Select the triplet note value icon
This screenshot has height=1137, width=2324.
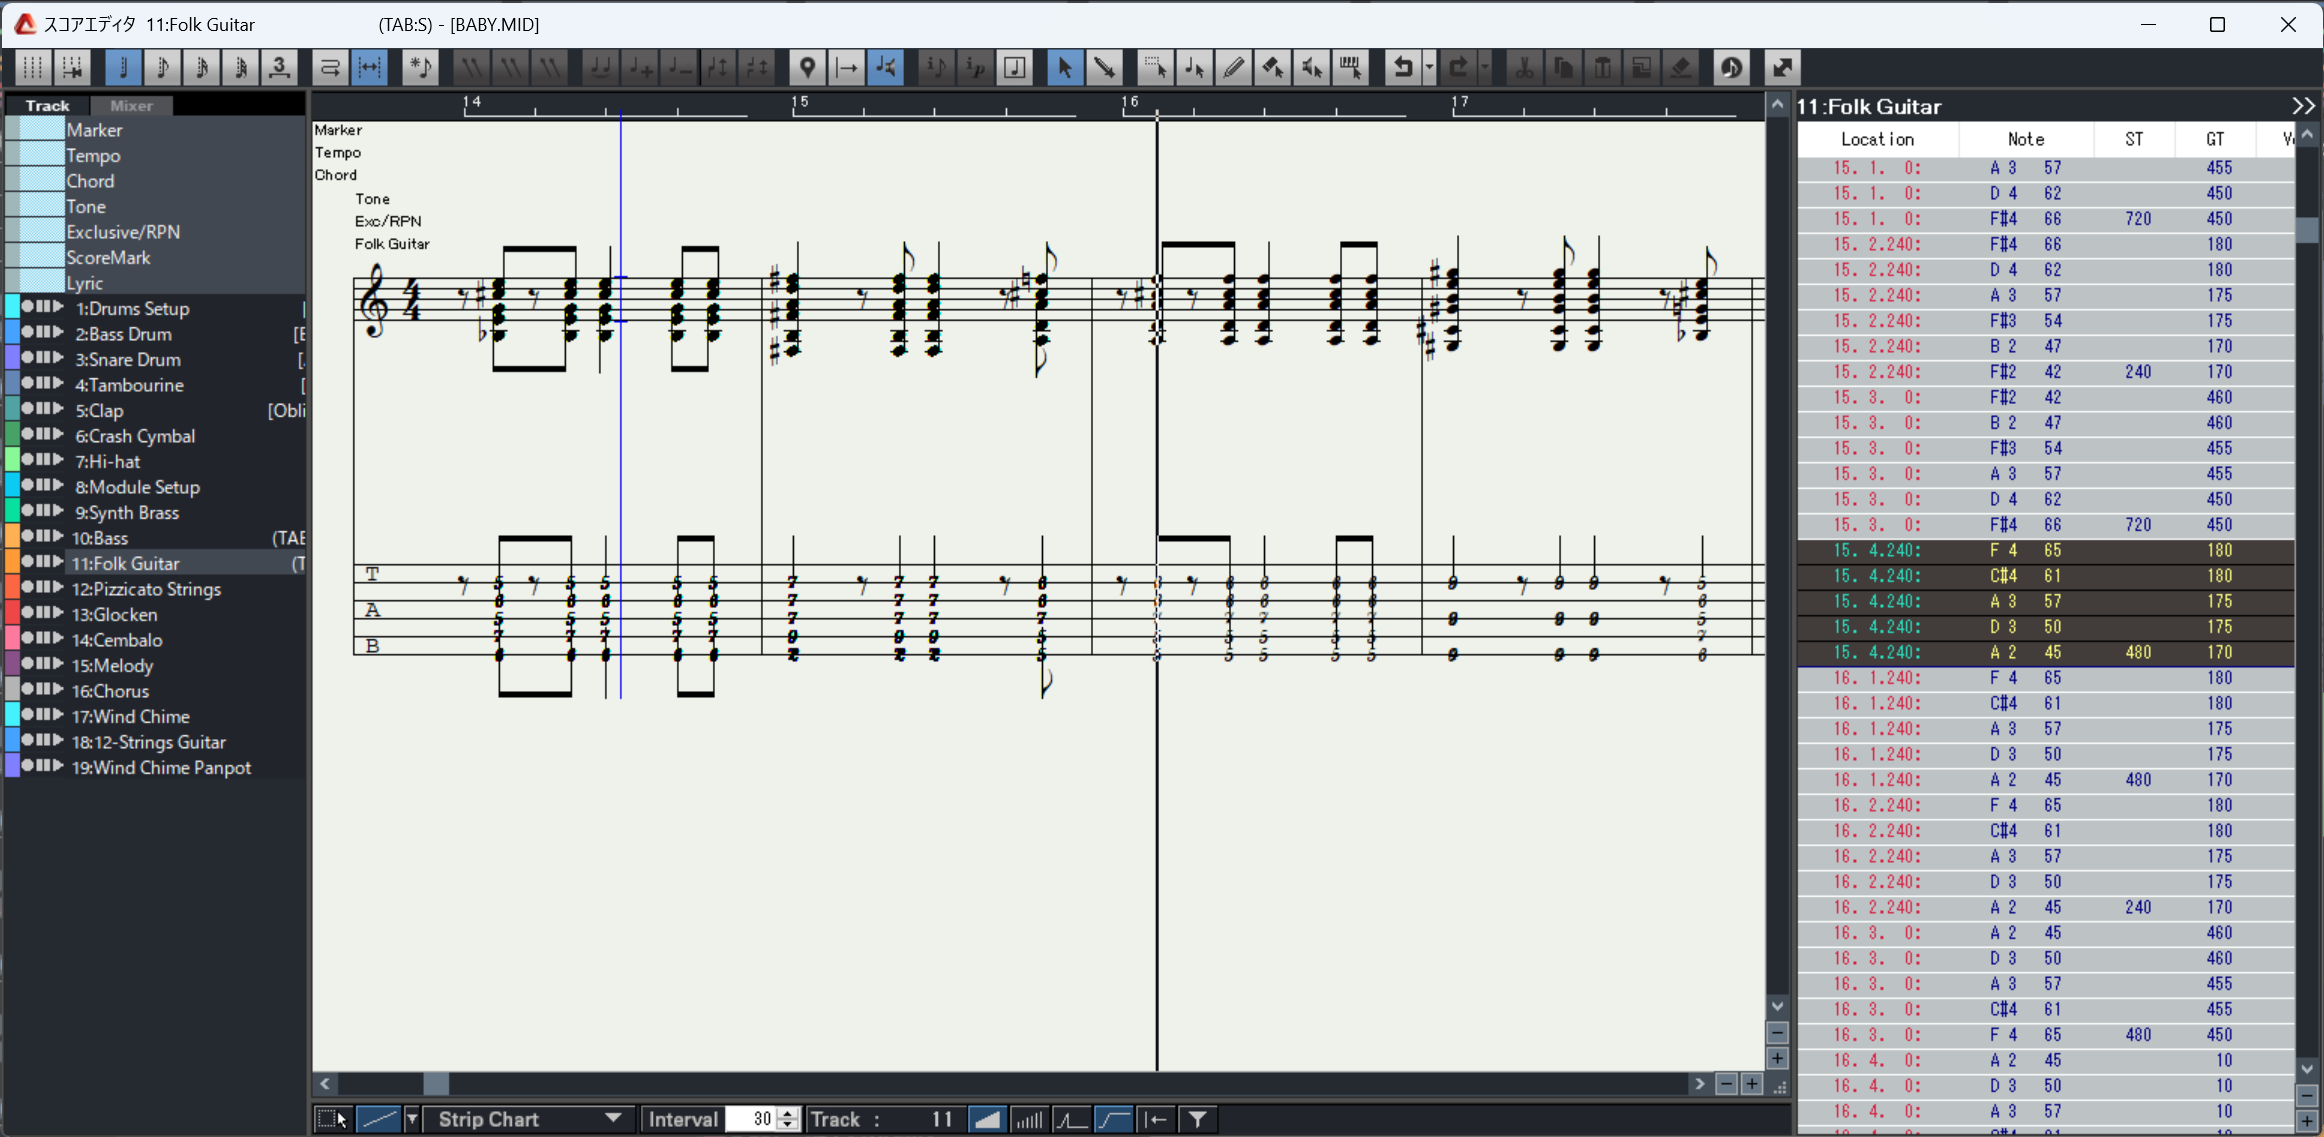[x=280, y=68]
